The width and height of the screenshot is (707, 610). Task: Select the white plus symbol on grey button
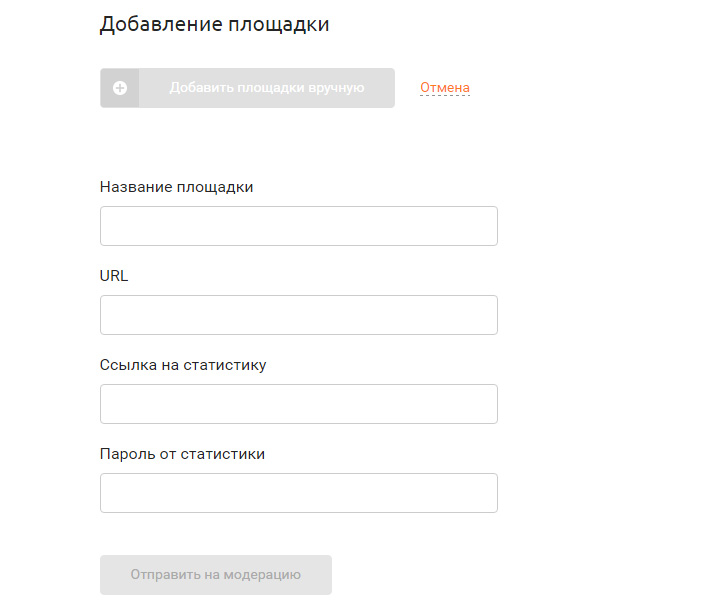tap(119, 88)
